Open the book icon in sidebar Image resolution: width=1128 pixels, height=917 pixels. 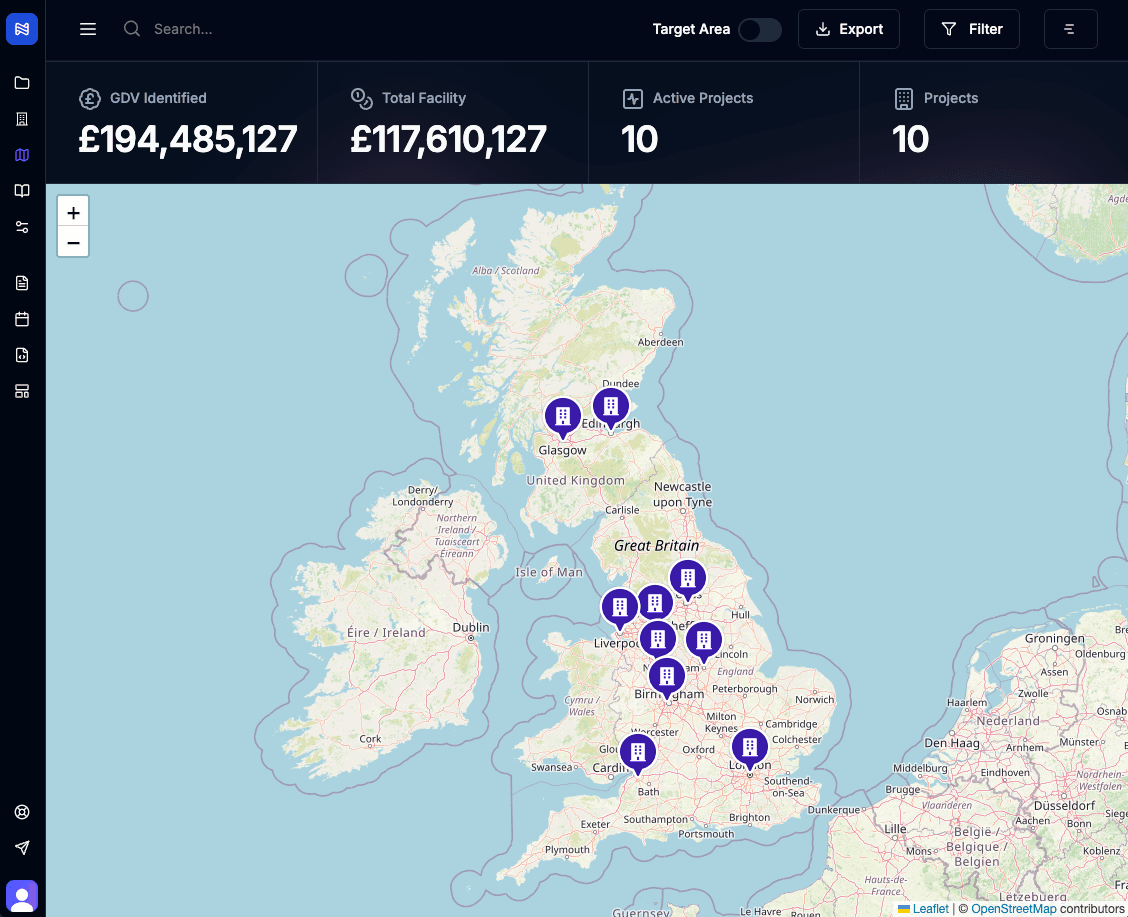[22, 191]
